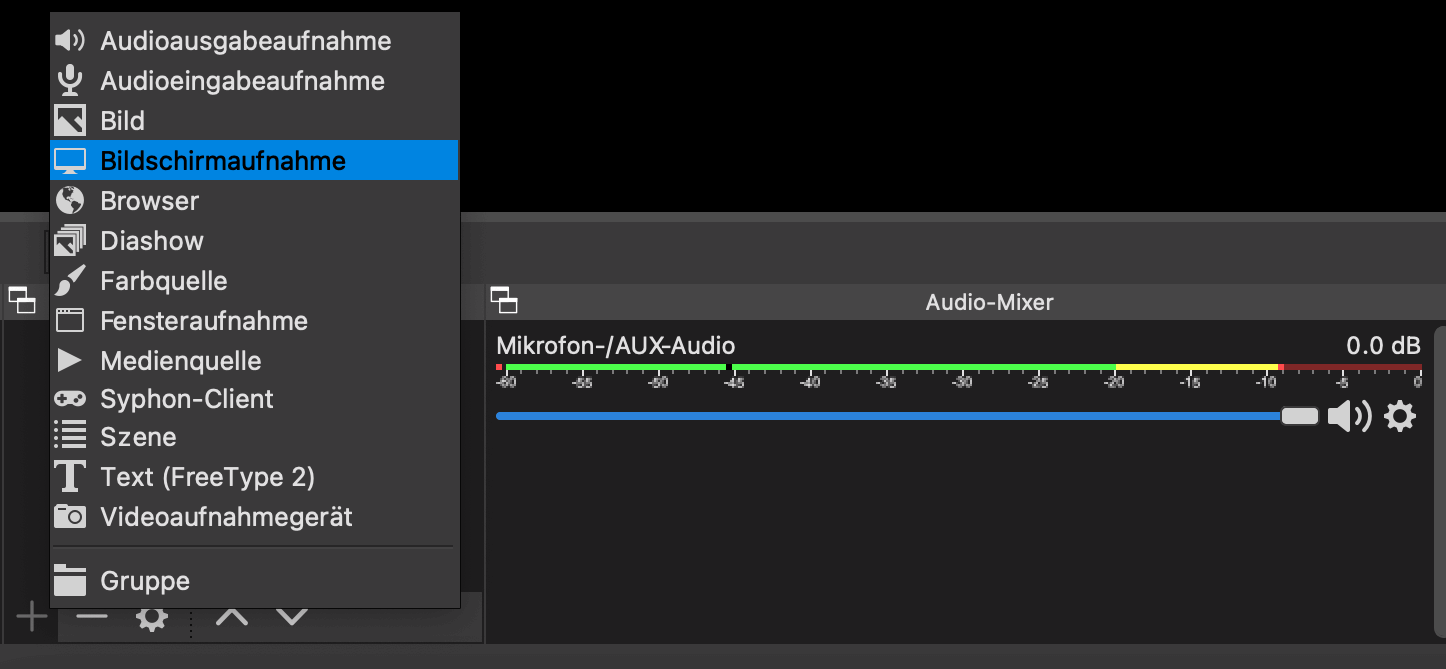Screen dimensions: 1446x669
Task: Remove selected source using the minus icon
Action: tap(91, 617)
